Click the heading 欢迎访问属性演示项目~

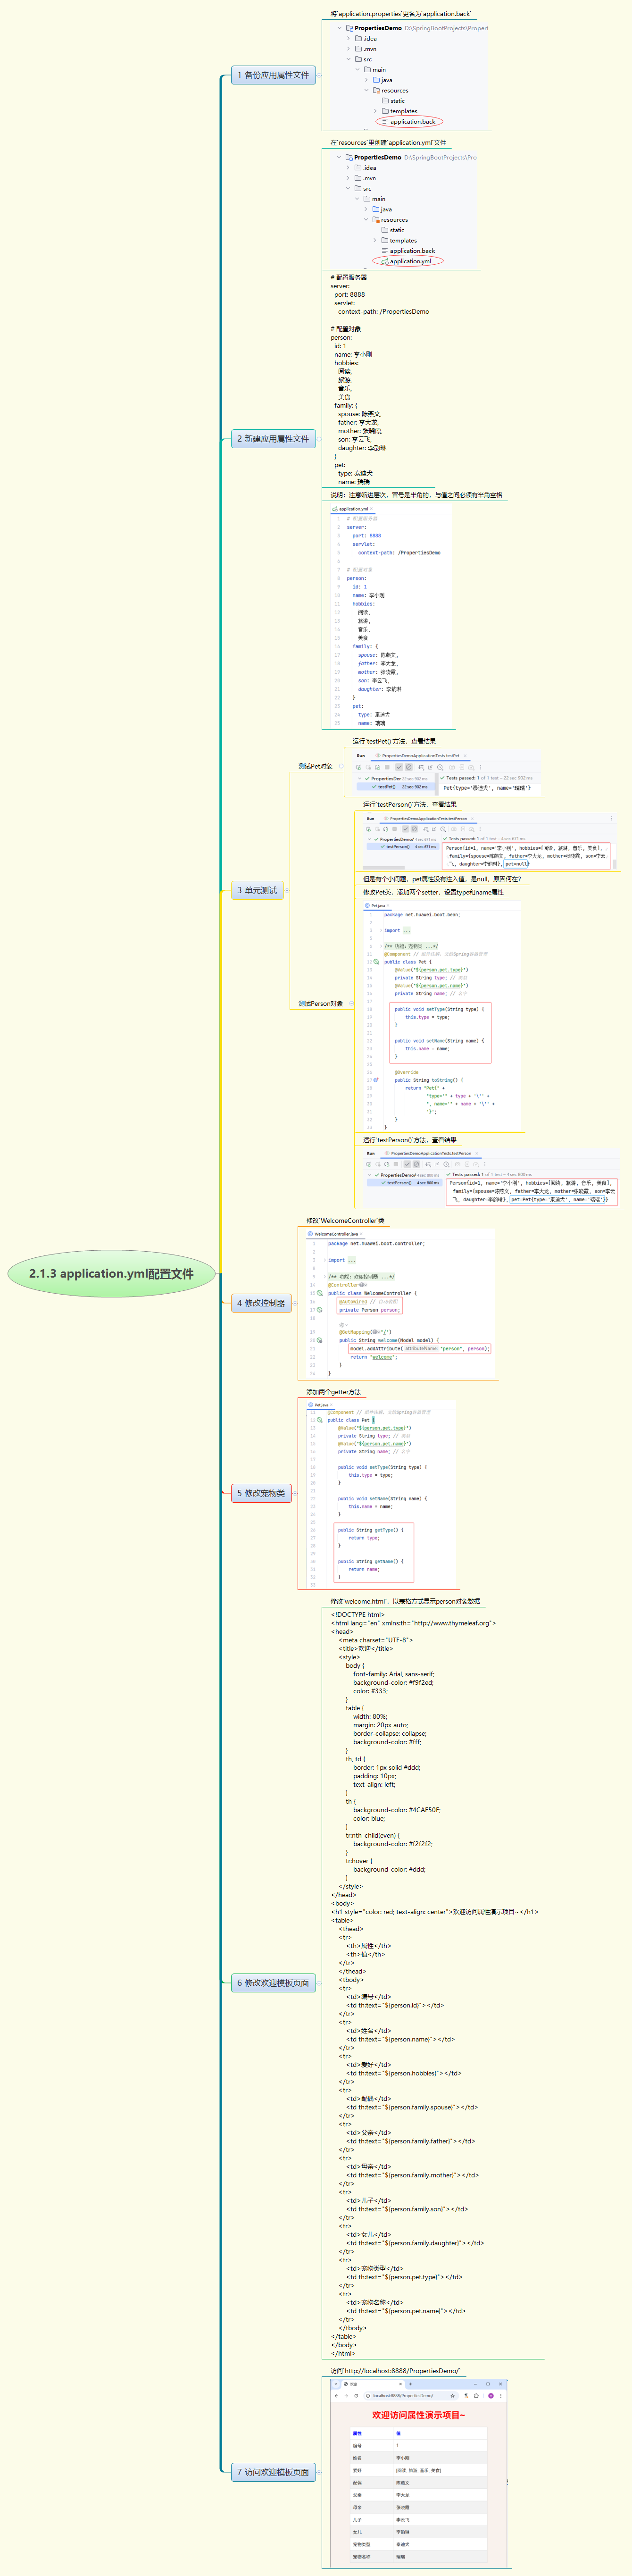(418, 2415)
